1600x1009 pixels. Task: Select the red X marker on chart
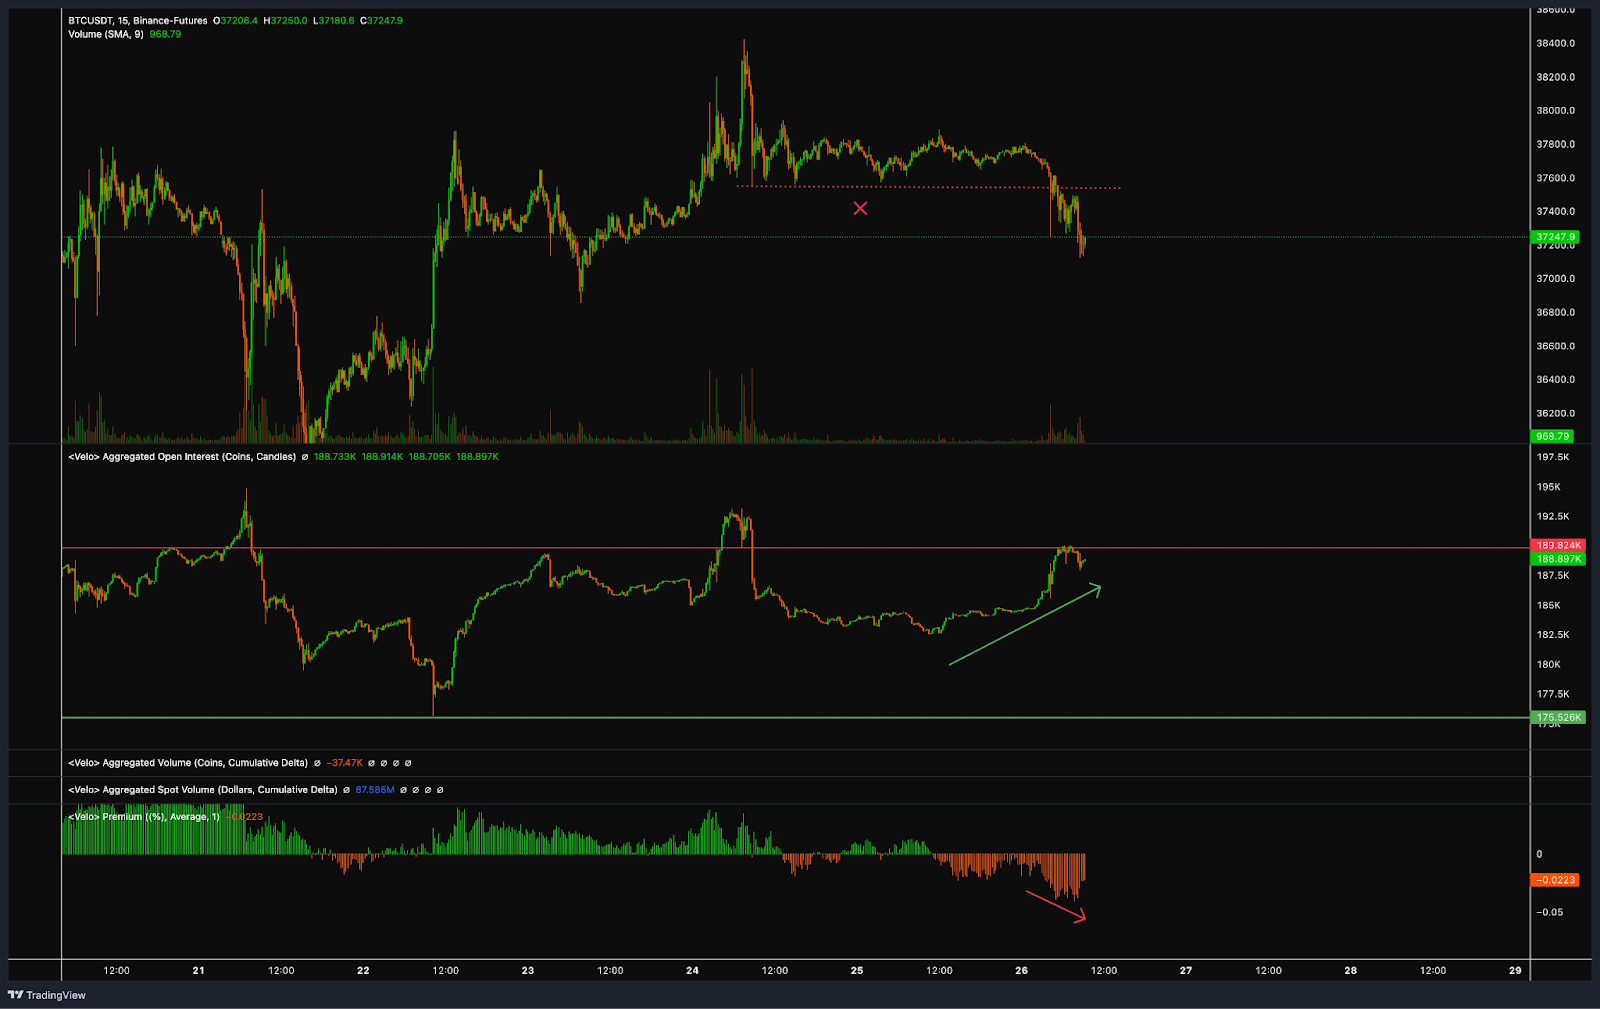pyautogui.click(x=860, y=208)
